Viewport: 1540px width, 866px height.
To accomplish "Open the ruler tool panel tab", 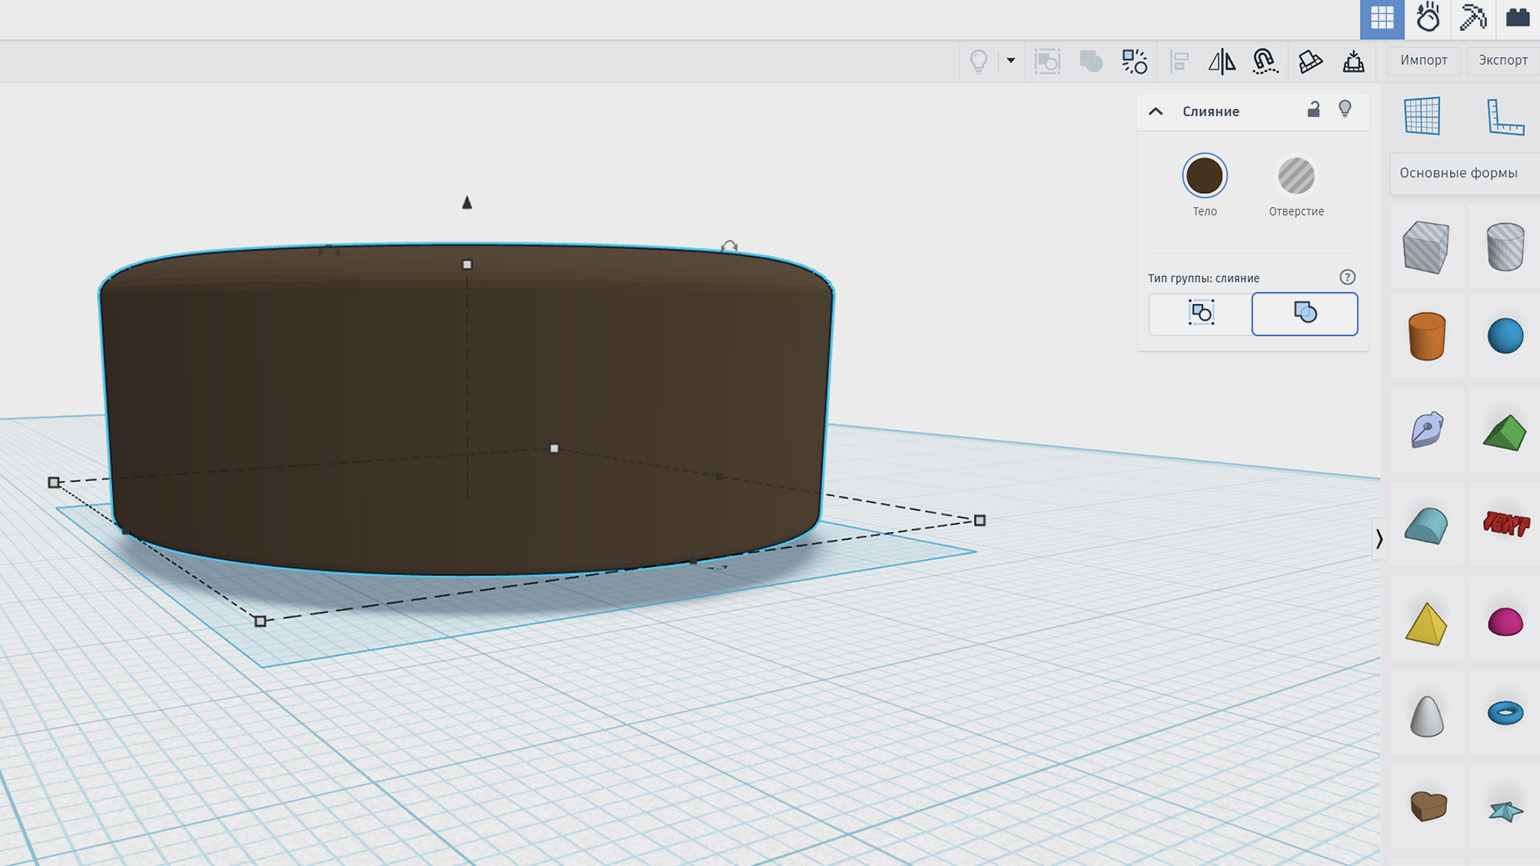I will [x=1504, y=116].
